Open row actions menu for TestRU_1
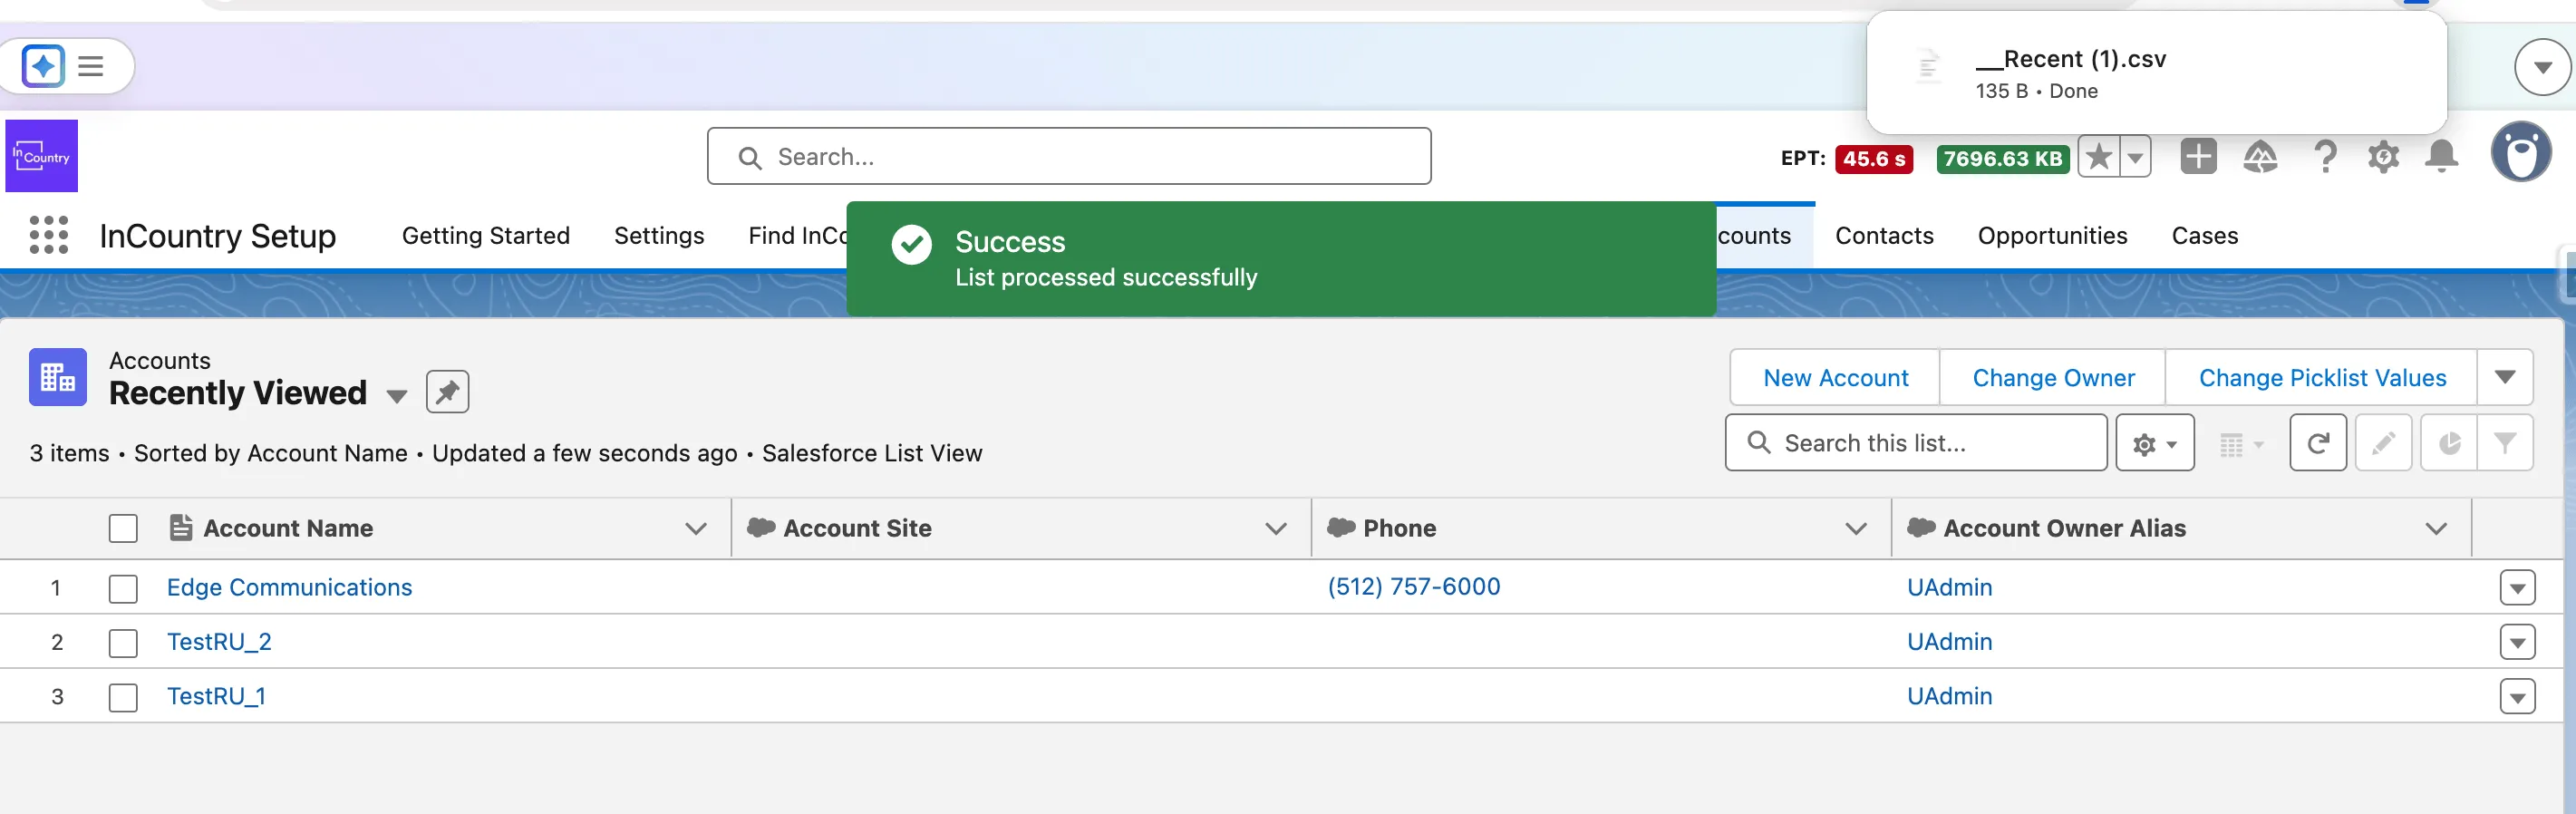The height and width of the screenshot is (814, 2576). click(x=2516, y=696)
